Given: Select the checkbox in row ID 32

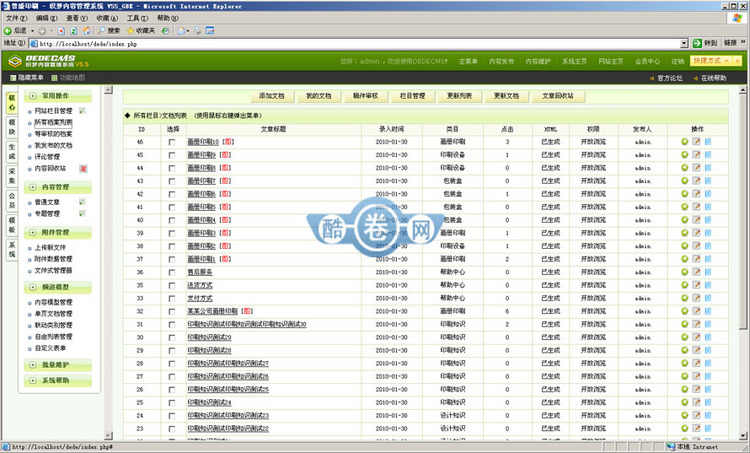Looking at the screenshot, I should 172,312.
